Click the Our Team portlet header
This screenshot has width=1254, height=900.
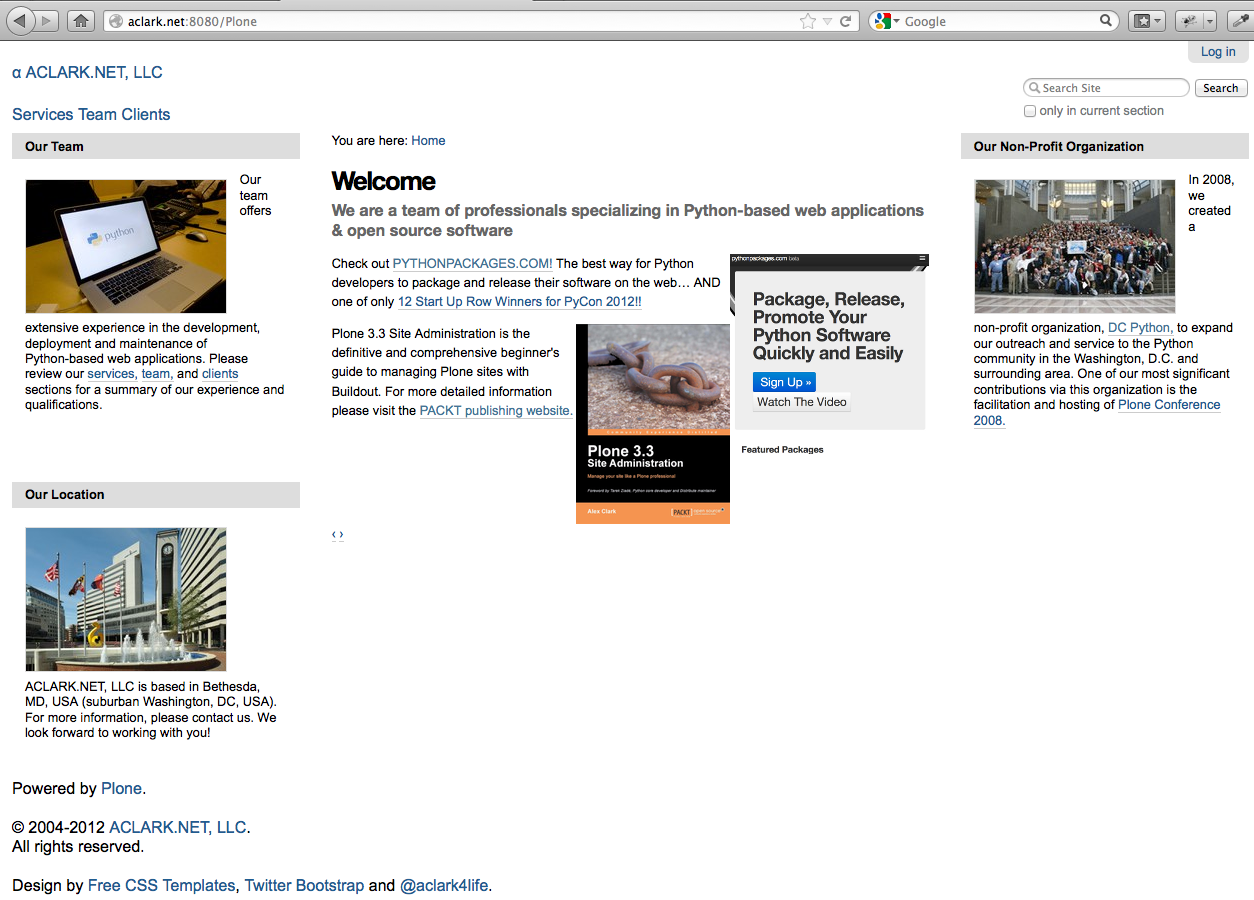tap(156, 146)
